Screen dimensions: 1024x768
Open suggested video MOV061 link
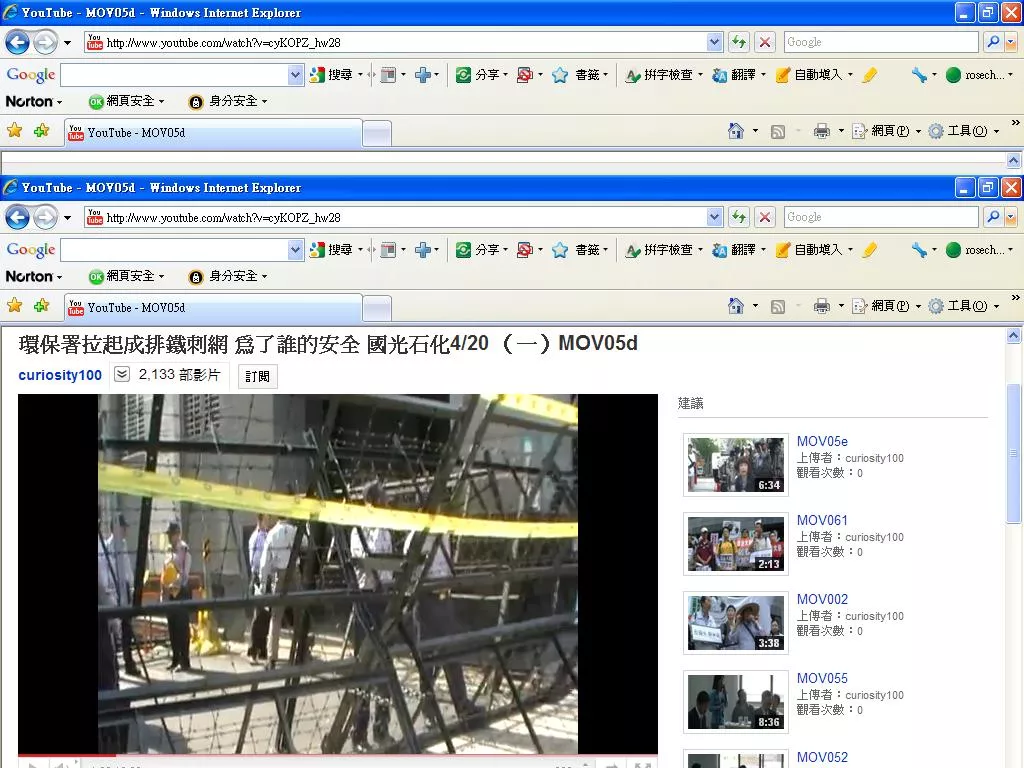click(x=822, y=520)
